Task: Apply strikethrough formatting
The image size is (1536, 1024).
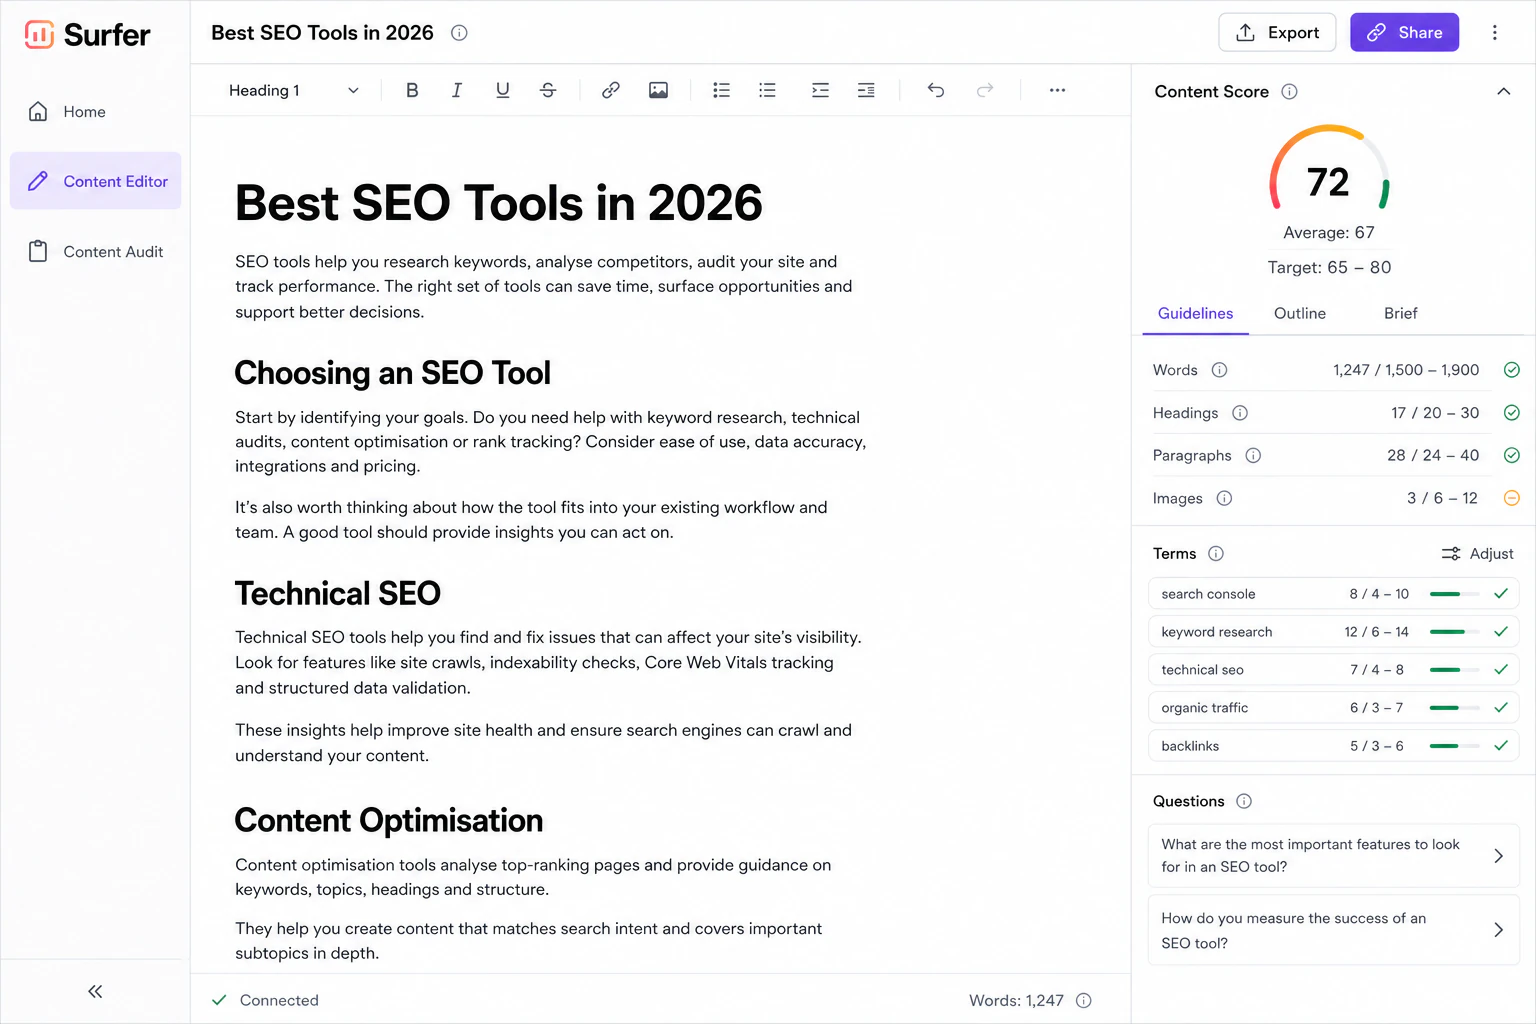Action: [x=548, y=90]
